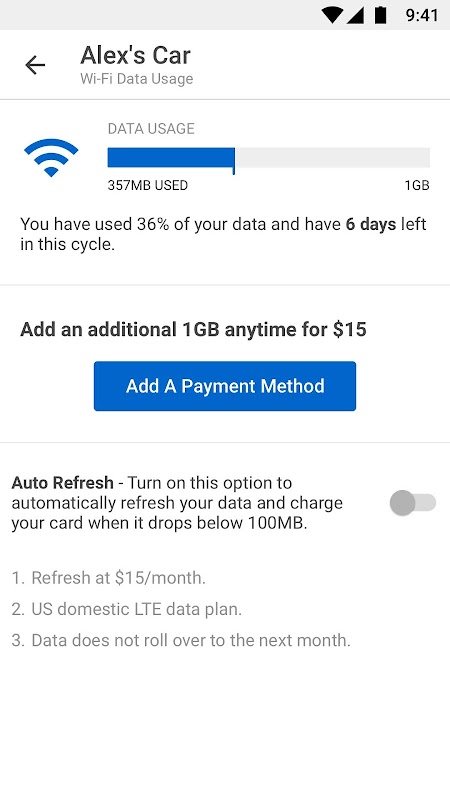Tap the data usage bar marker
Screen dimensions: 450x800
click(x=234, y=161)
